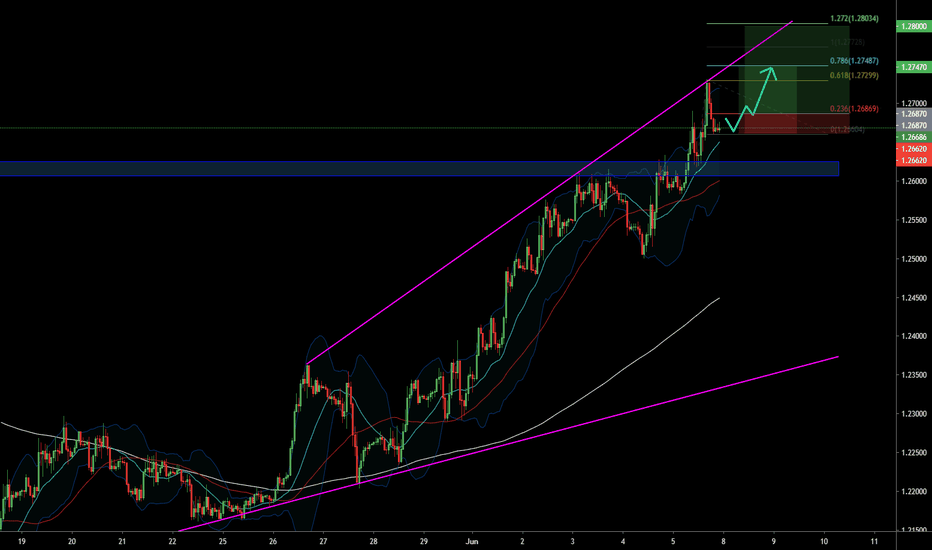Click date 27 on time axis

[323, 542]
